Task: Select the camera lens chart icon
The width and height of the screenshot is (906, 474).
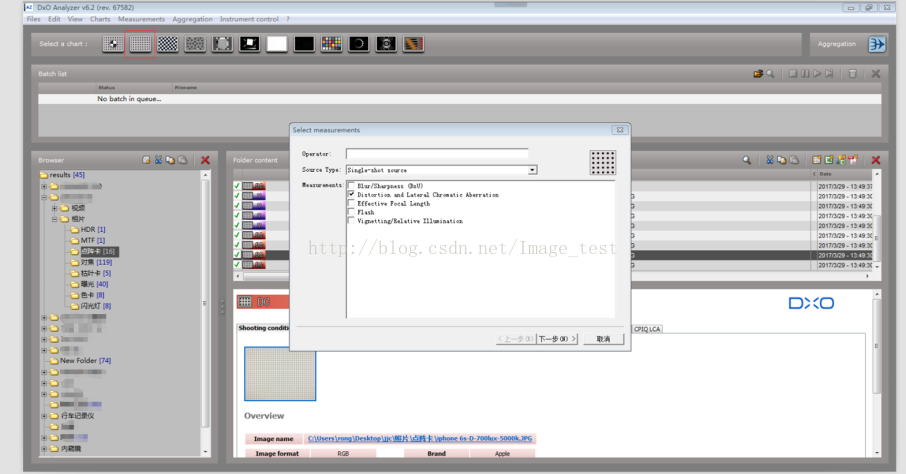Action: click(386, 44)
